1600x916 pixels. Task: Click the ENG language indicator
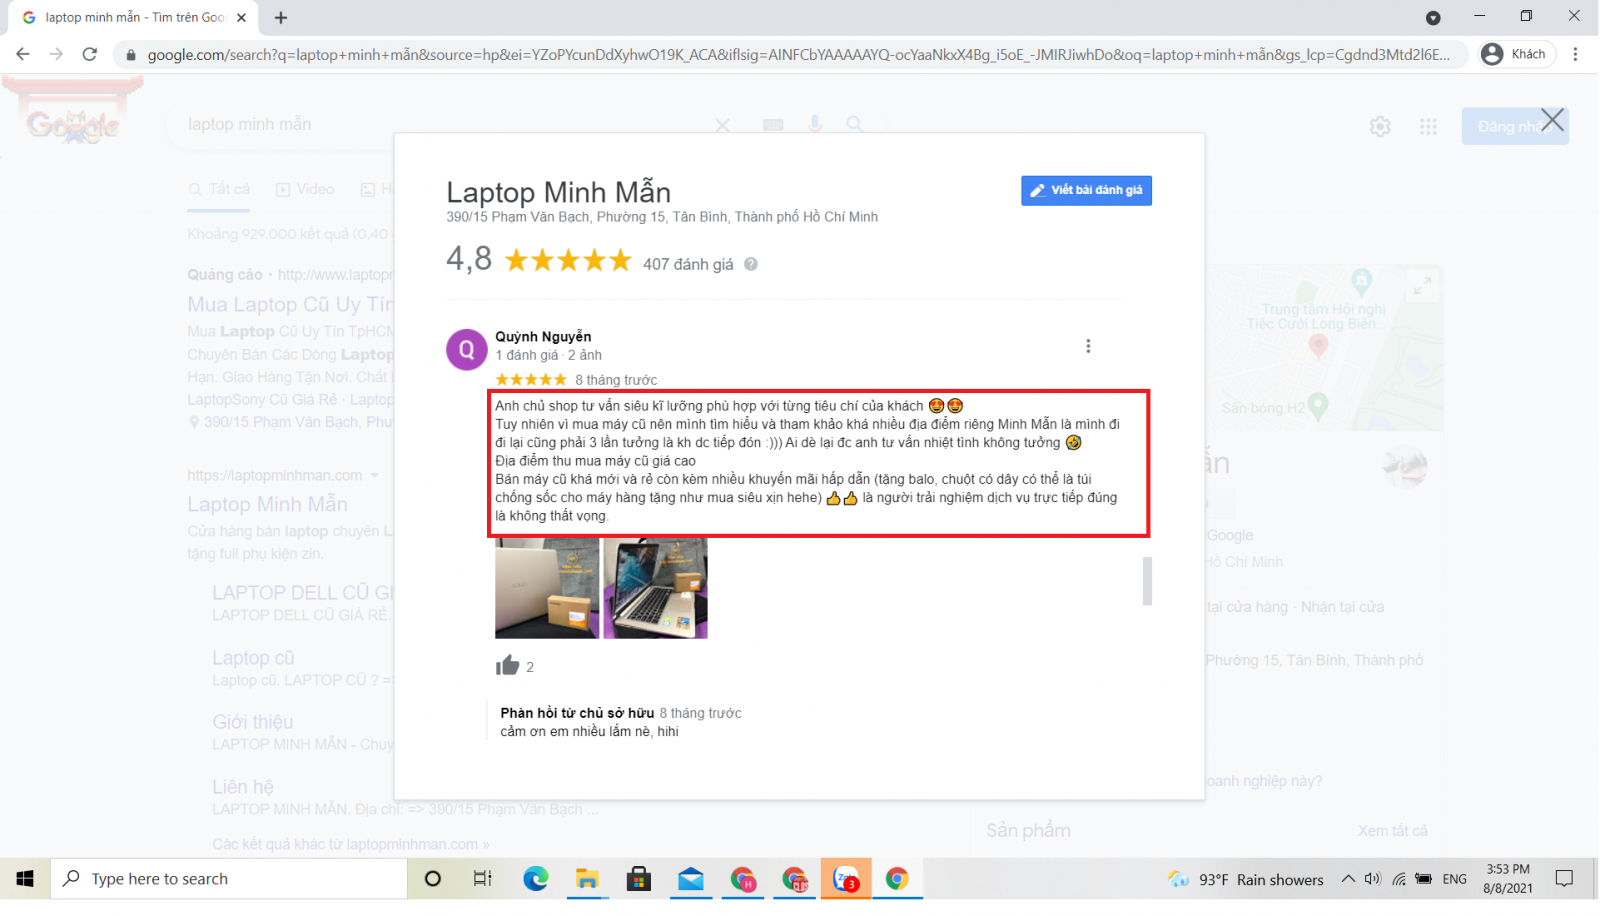click(x=1455, y=879)
